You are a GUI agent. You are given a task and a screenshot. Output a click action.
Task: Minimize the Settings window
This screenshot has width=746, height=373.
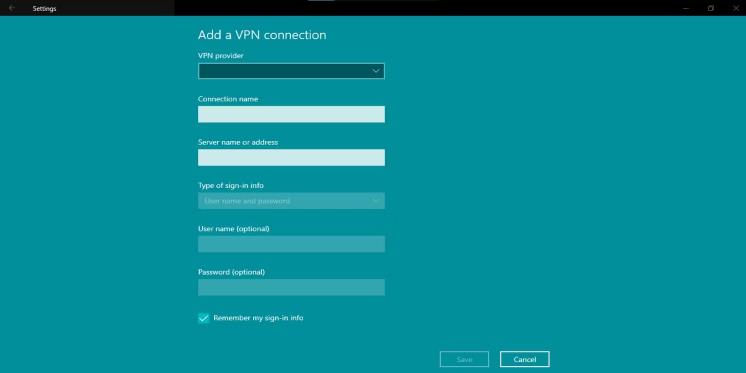click(686, 8)
